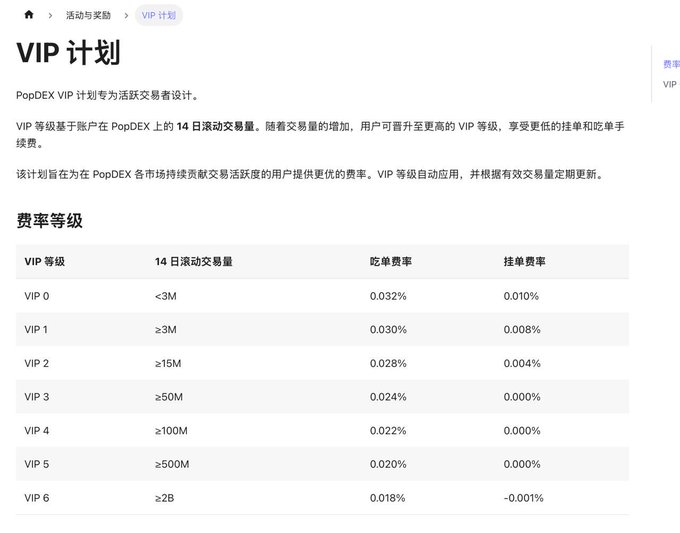Select the 0.008% maker fee cell
This screenshot has height=533, width=680.
(522, 330)
